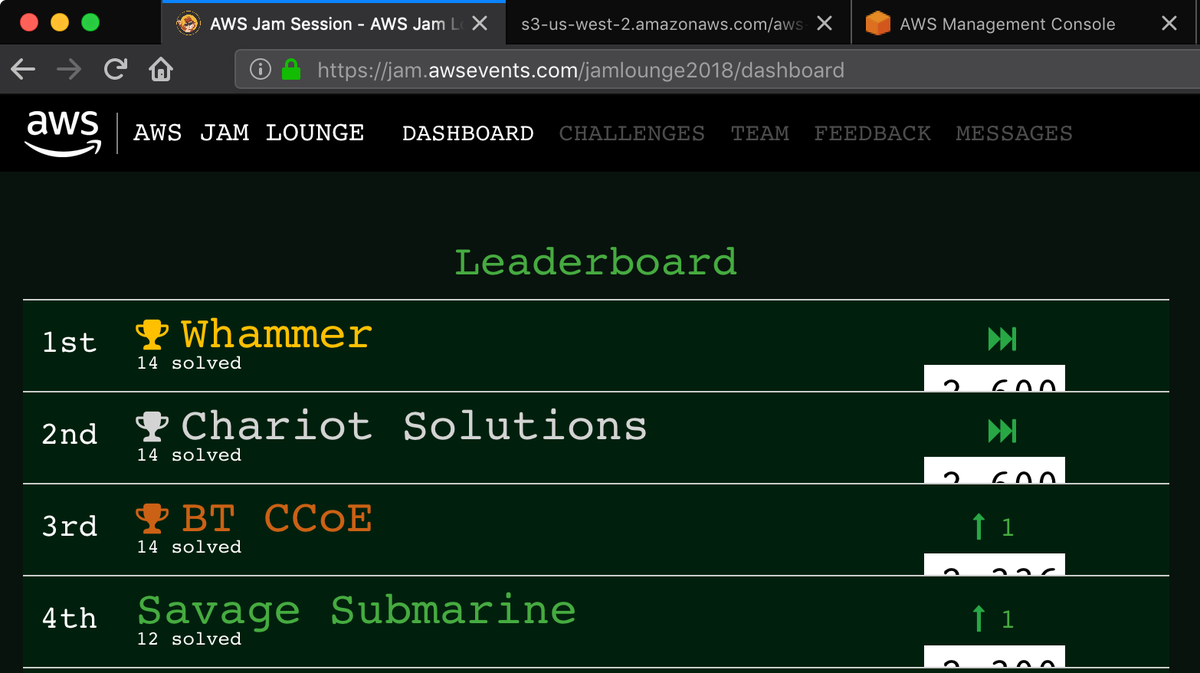Click the score box in Chariot Solutions row

[x=994, y=470]
